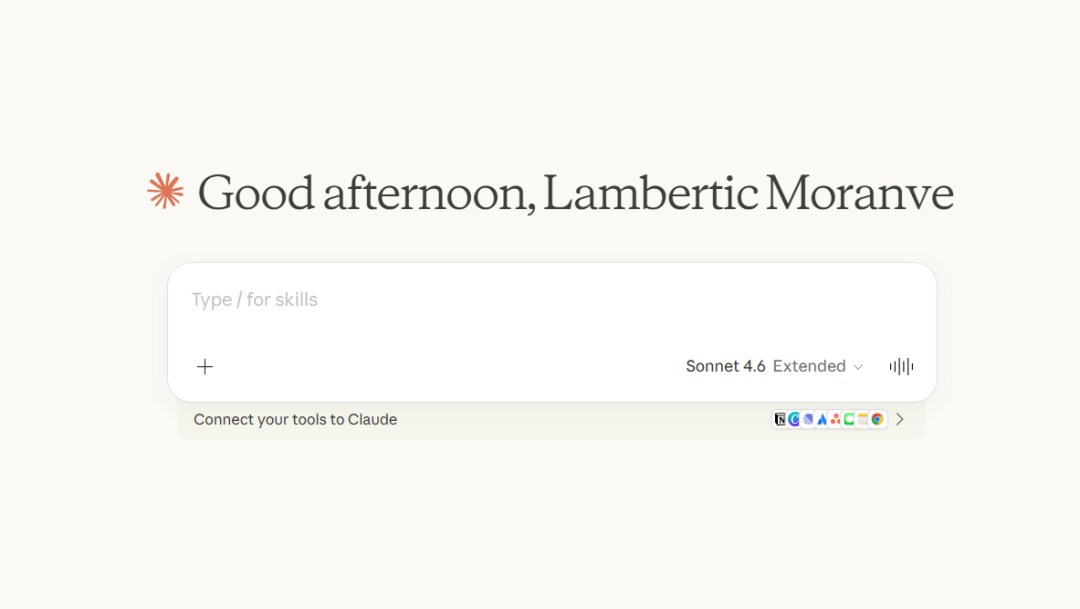Select the Linear connector icon
The width and height of the screenshot is (1080, 609).
(808, 420)
